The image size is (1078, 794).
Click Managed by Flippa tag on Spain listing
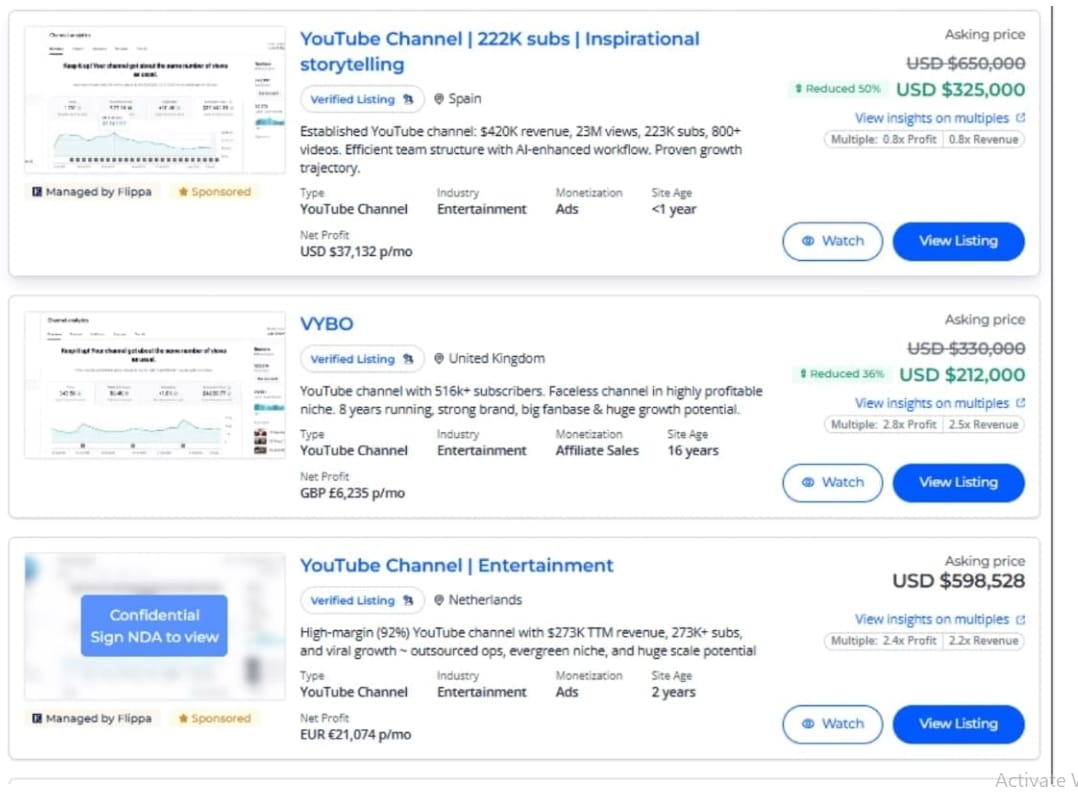[x=91, y=192]
